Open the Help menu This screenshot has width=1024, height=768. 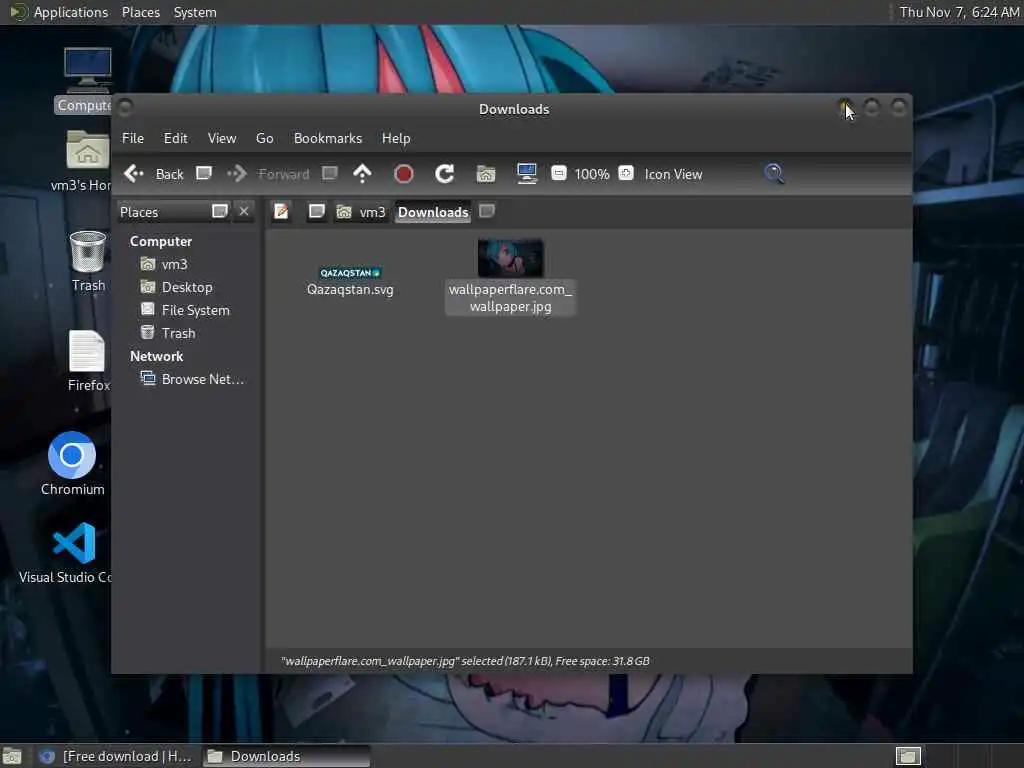pos(396,138)
